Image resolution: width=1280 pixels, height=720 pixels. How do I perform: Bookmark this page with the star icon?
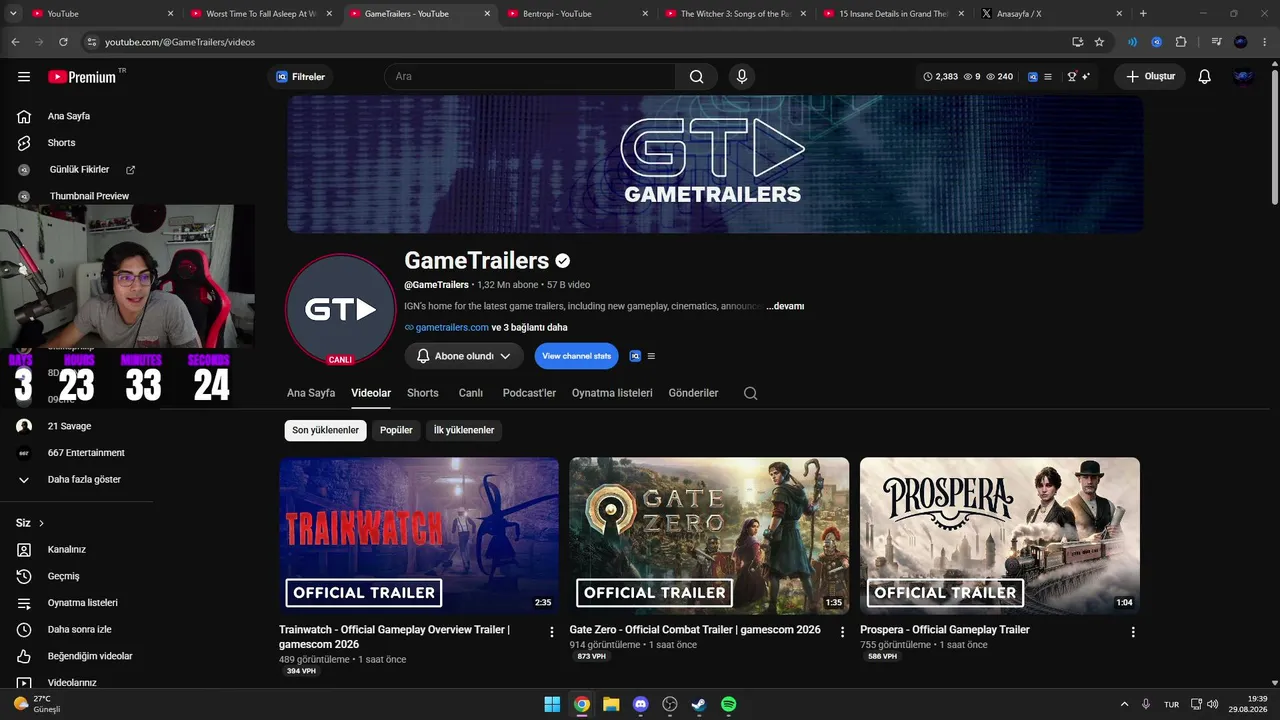pos(1099,42)
